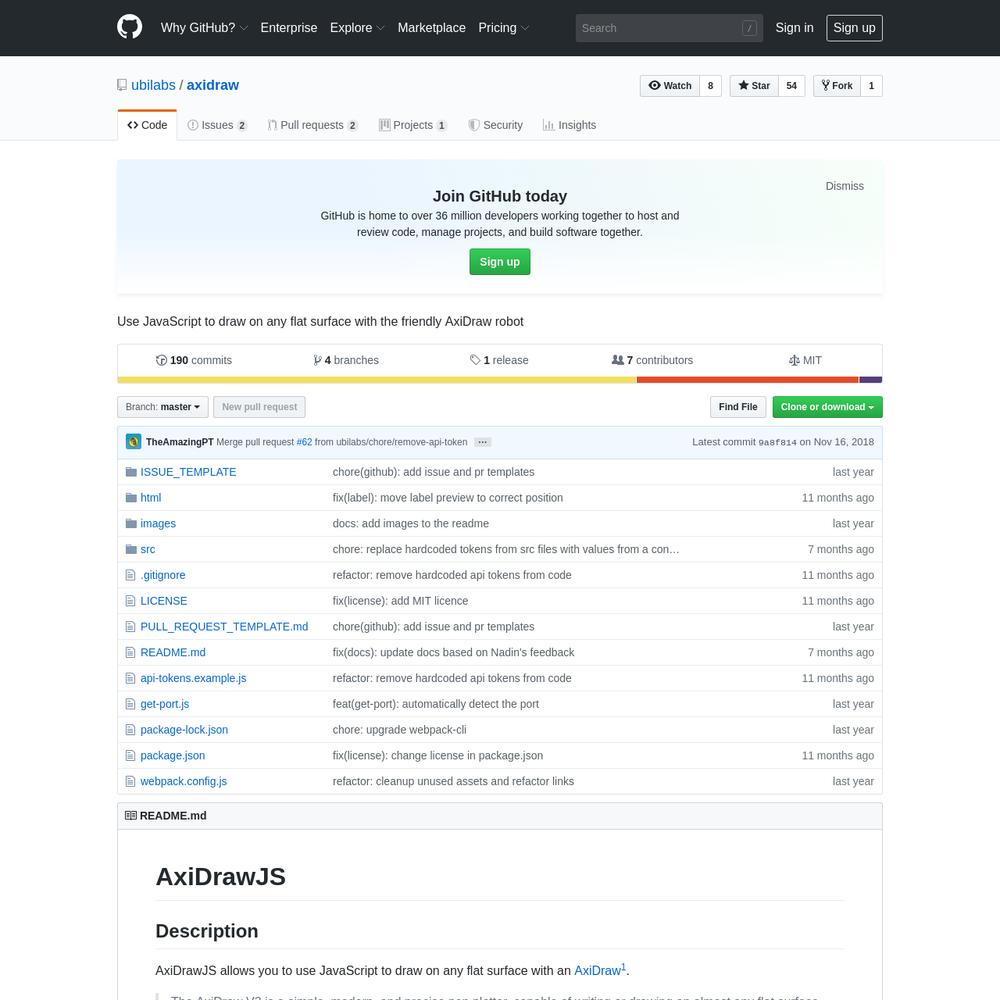1000x1000 pixels.
Task: Switch to the Pull requests tab
Action: (x=312, y=125)
